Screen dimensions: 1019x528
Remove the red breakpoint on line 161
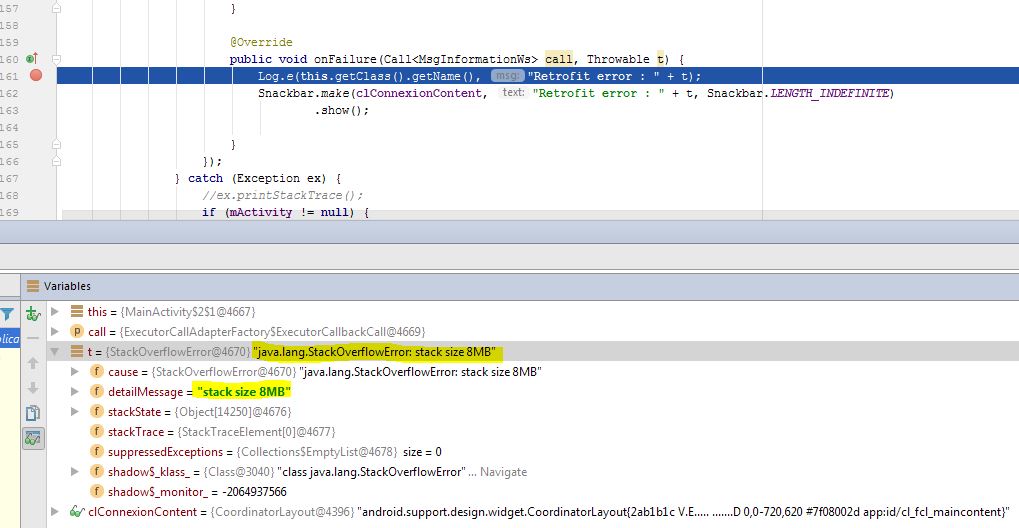point(36,75)
